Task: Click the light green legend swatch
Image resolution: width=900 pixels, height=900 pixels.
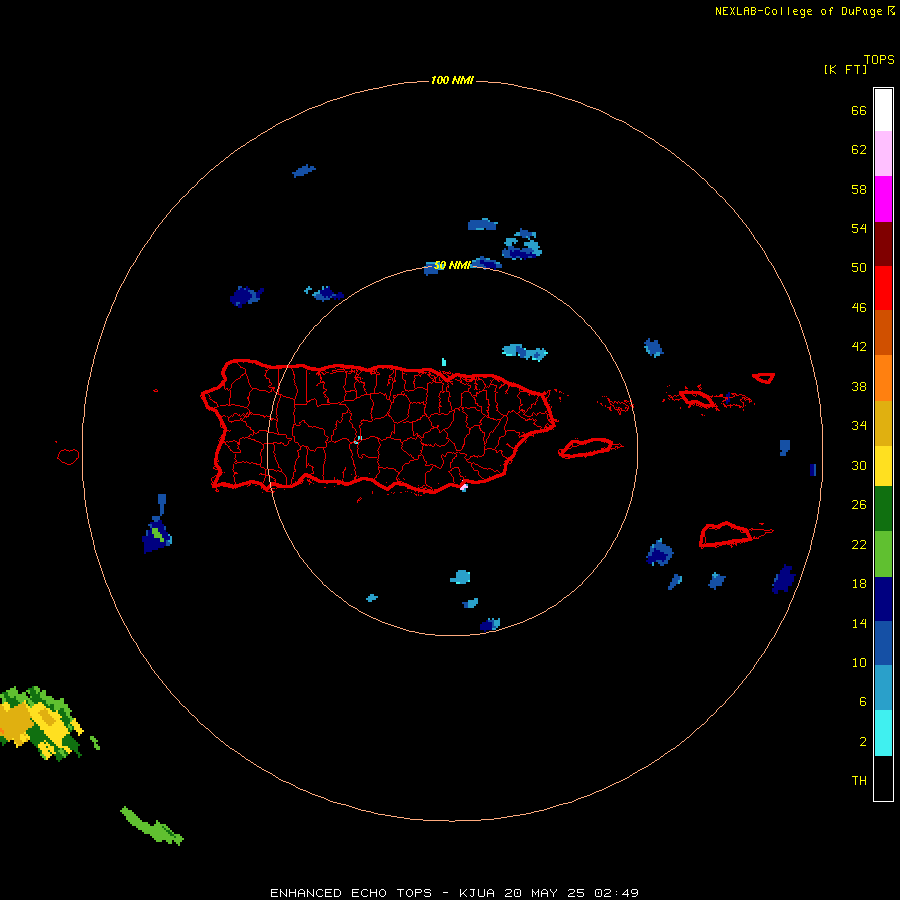Action: (883, 554)
